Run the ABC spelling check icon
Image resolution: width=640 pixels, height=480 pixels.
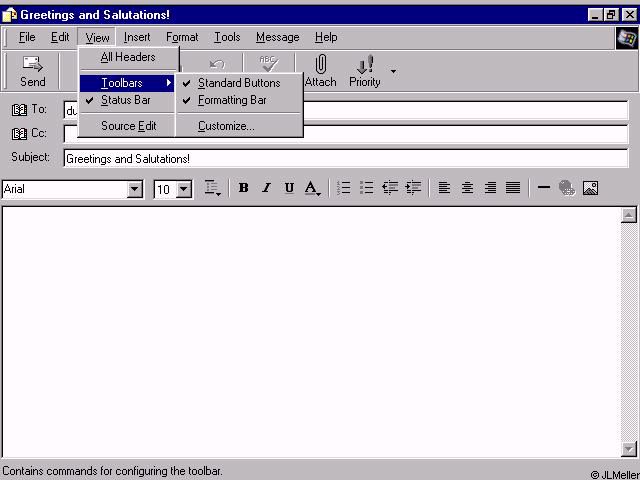pos(269,64)
